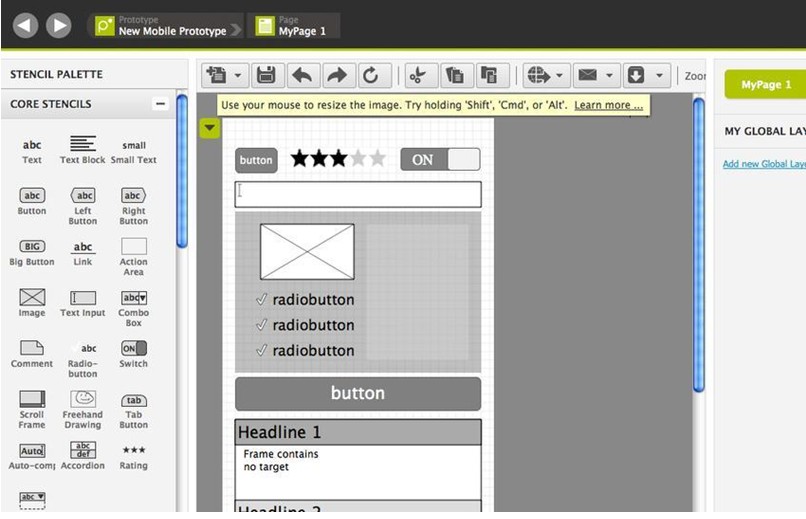This screenshot has height=519, width=806.
Task: Choose the Scroll Frame stencil
Action: click(x=32, y=404)
